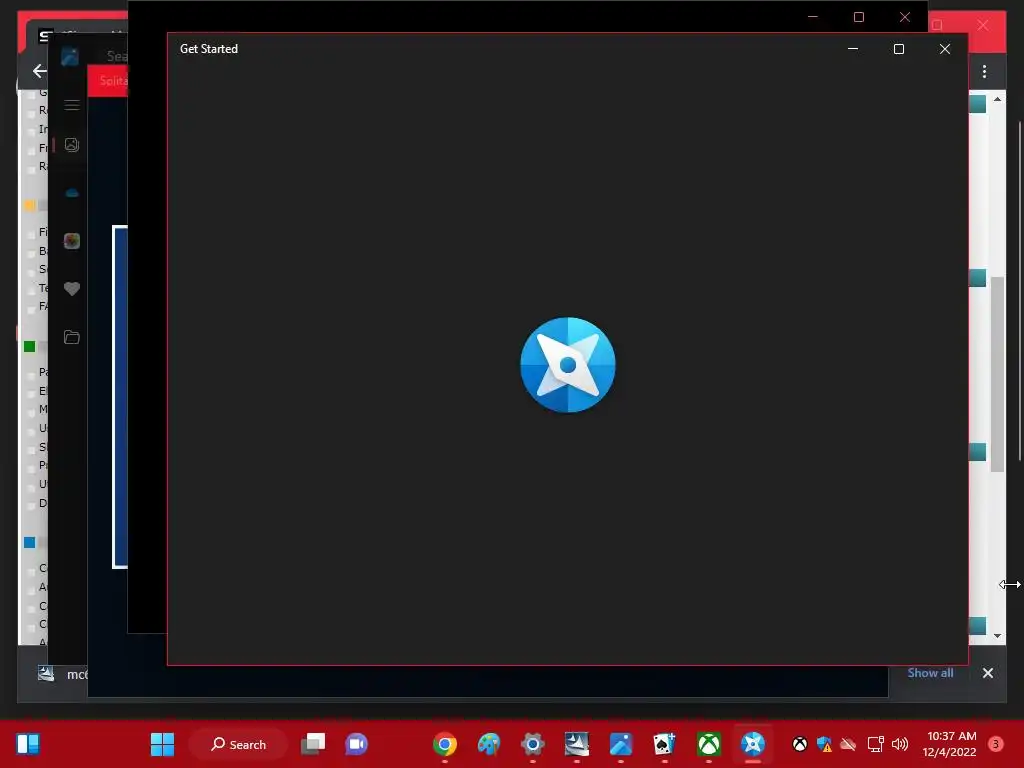Image resolution: width=1024 pixels, height=768 pixels.
Task: Open volume control tray icon
Action: point(900,744)
